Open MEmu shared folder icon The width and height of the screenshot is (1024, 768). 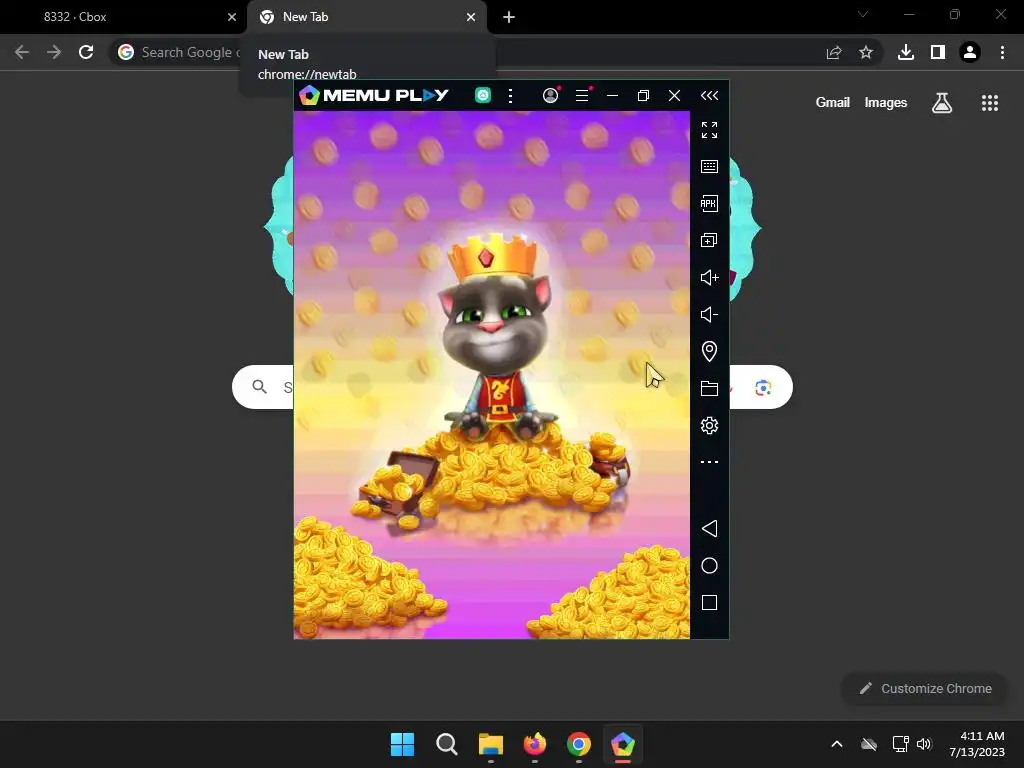tap(709, 389)
